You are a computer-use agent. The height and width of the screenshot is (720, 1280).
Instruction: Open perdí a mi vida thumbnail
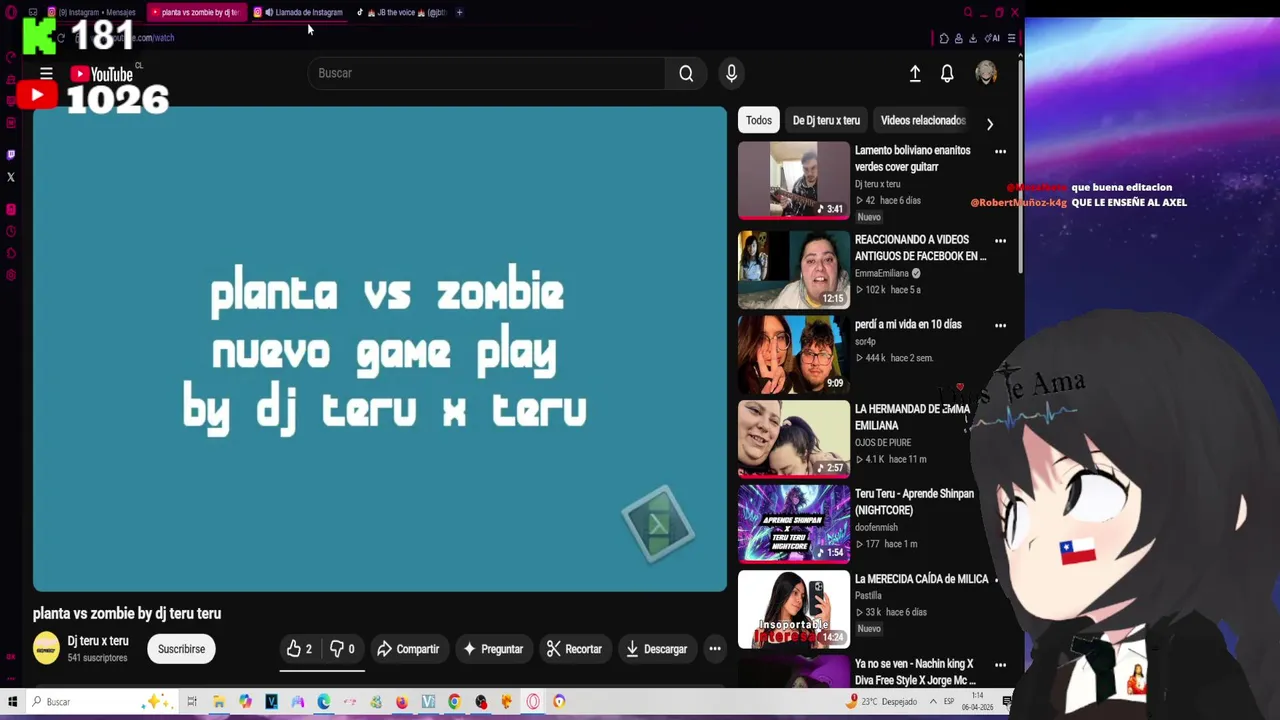coord(794,354)
